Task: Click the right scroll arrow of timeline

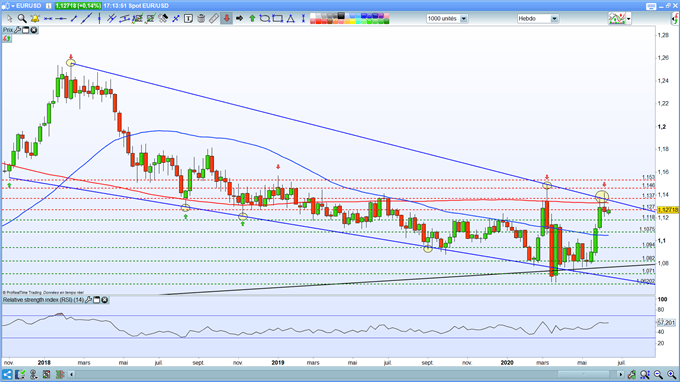Action: [x=621, y=374]
